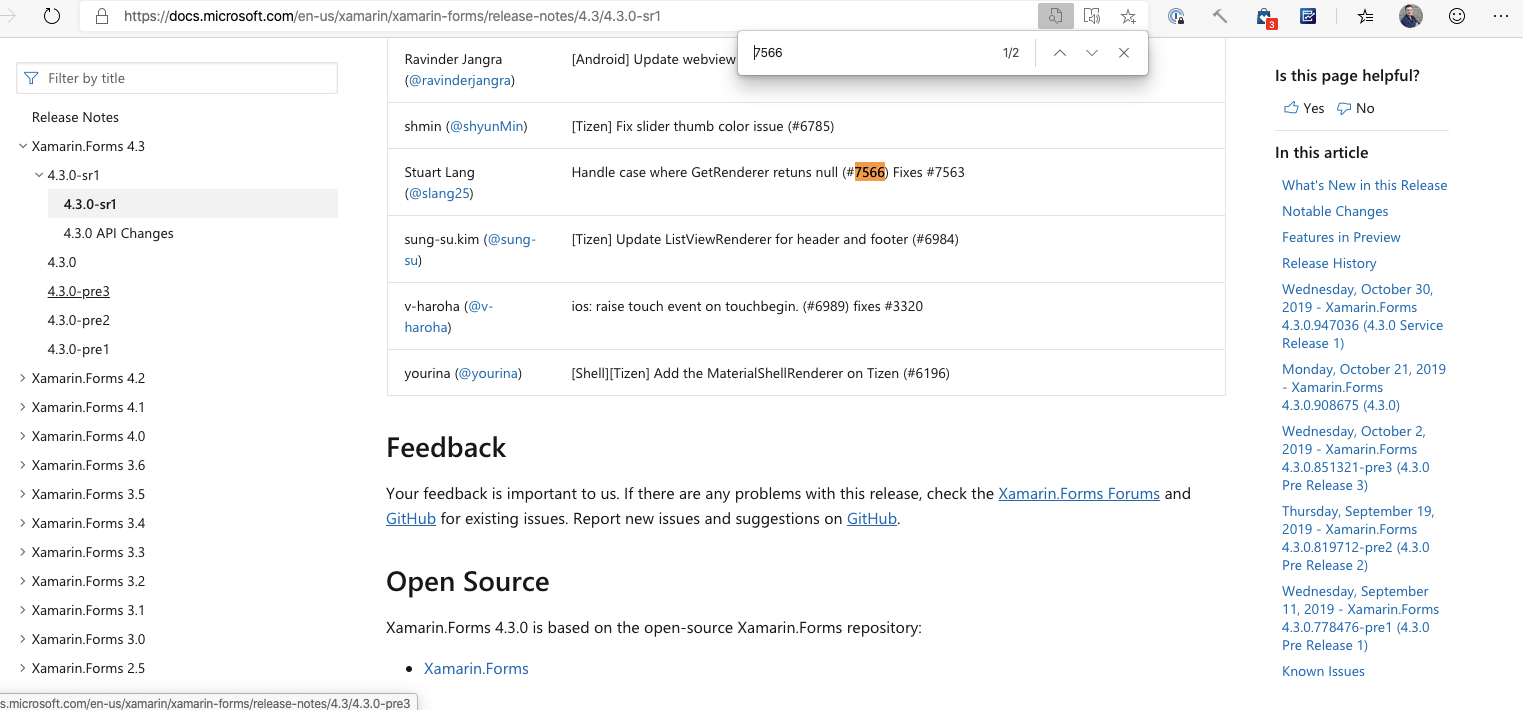1523x710 pixels.
Task: Open @yourina profile link
Action: coord(488,373)
